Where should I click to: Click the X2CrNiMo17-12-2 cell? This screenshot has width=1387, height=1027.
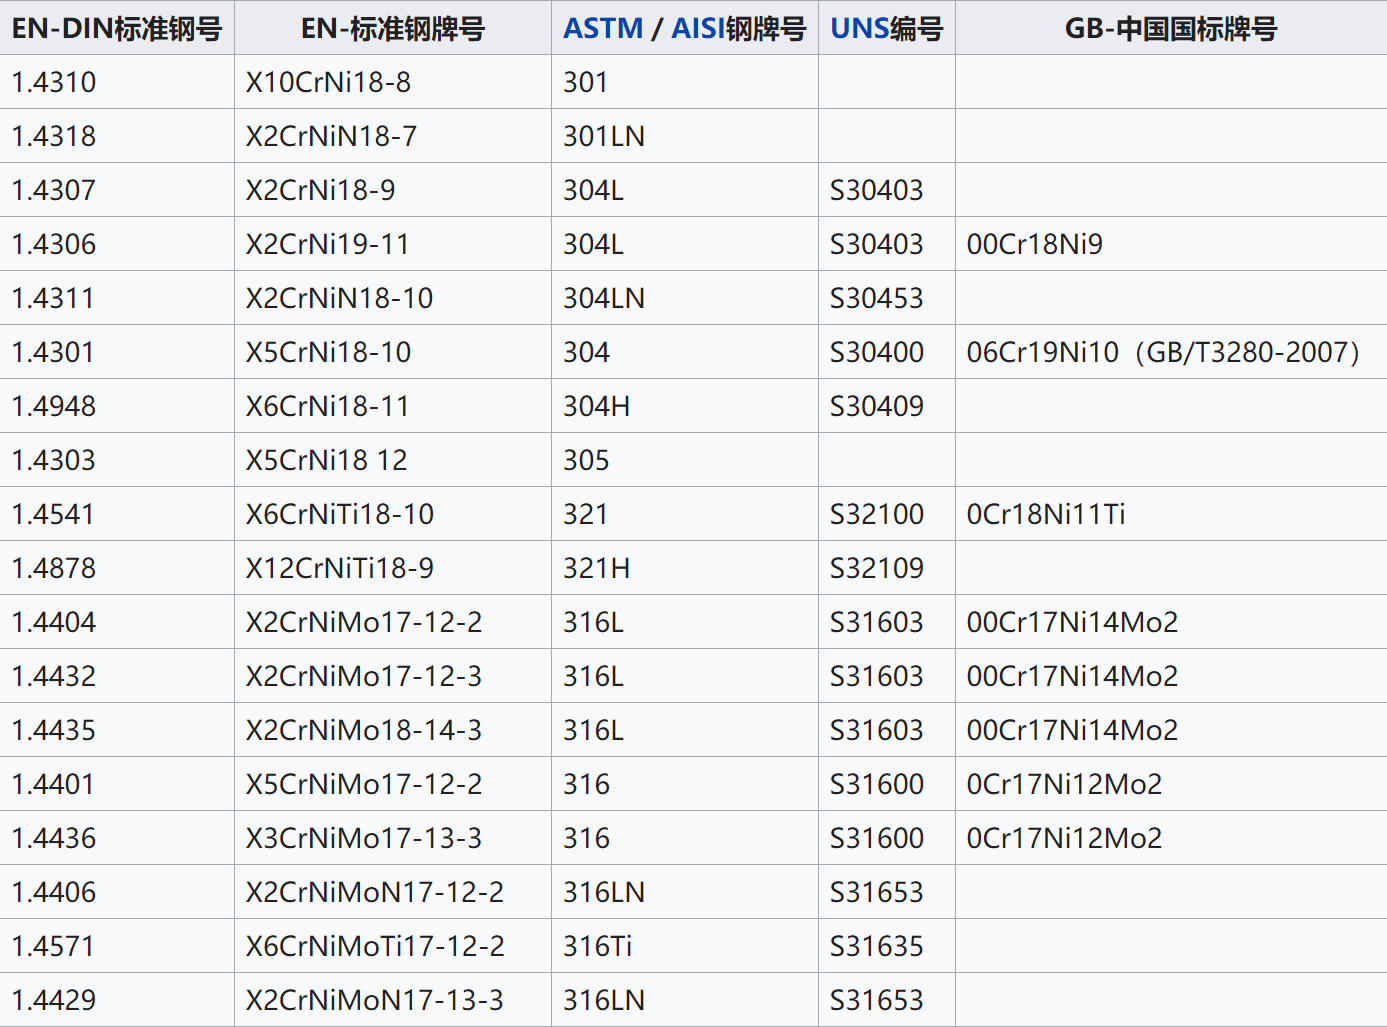pyautogui.click(x=364, y=622)
